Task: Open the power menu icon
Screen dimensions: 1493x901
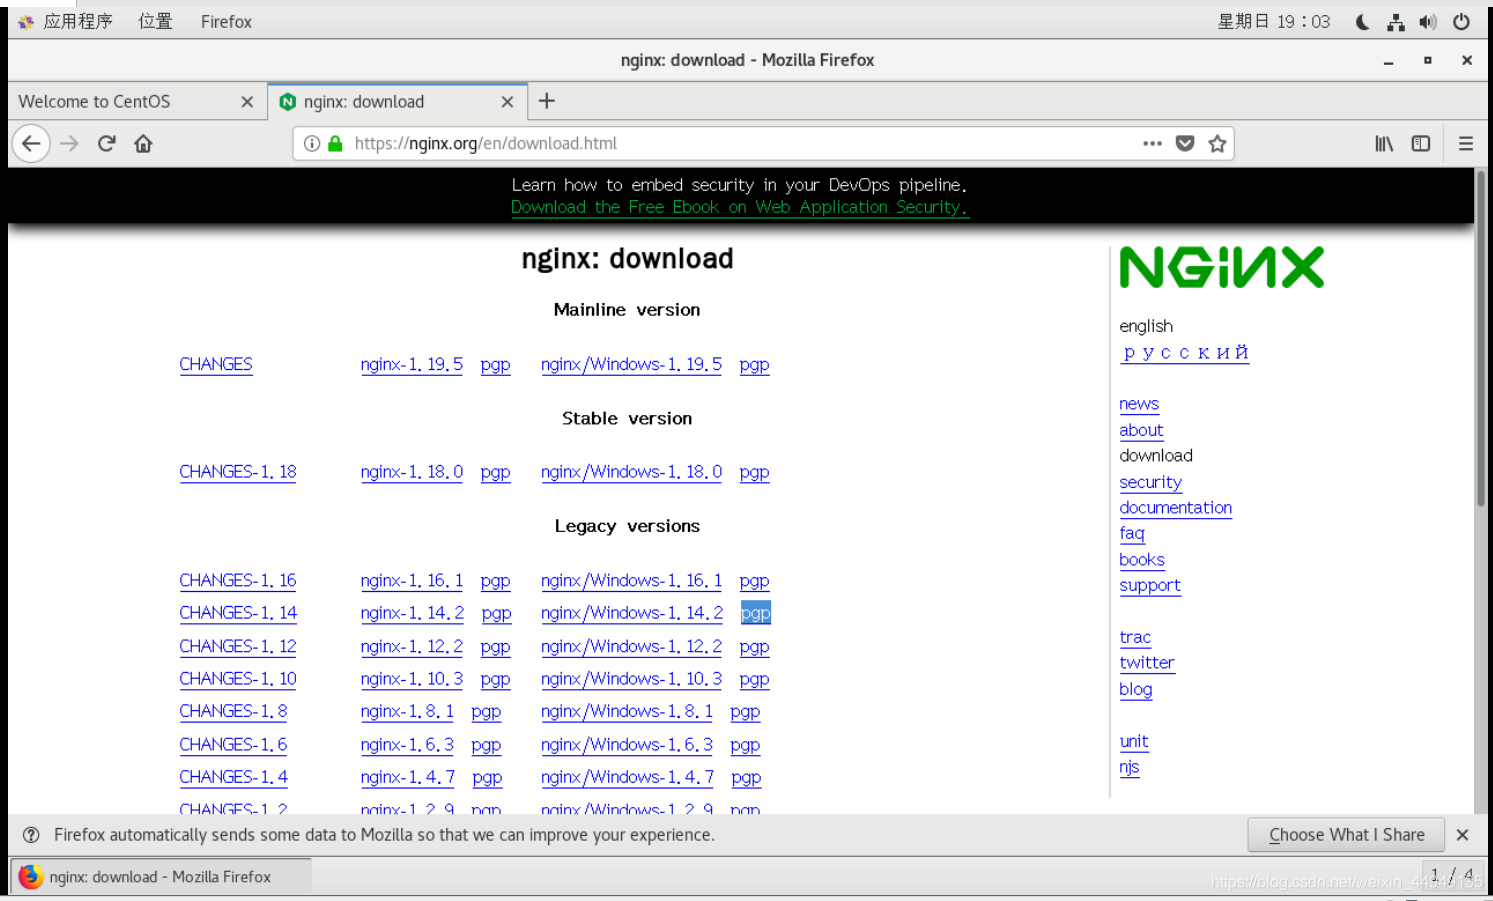Action: (x=1461, y=22)
